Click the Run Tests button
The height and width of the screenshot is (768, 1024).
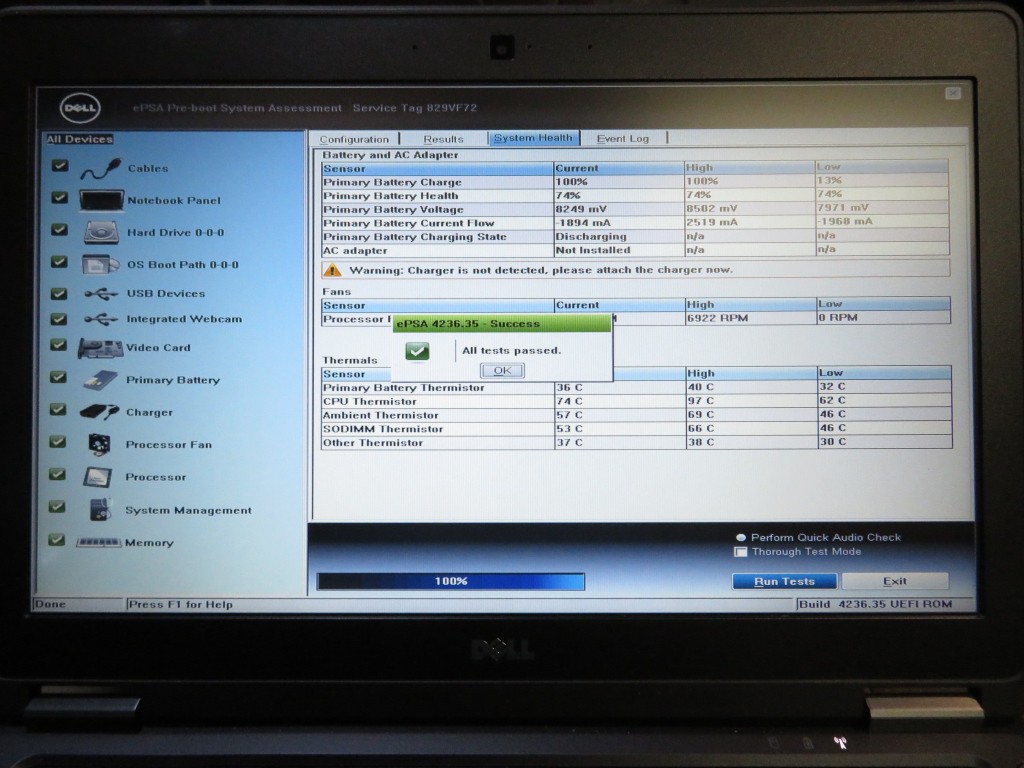(x=784, y=581)
